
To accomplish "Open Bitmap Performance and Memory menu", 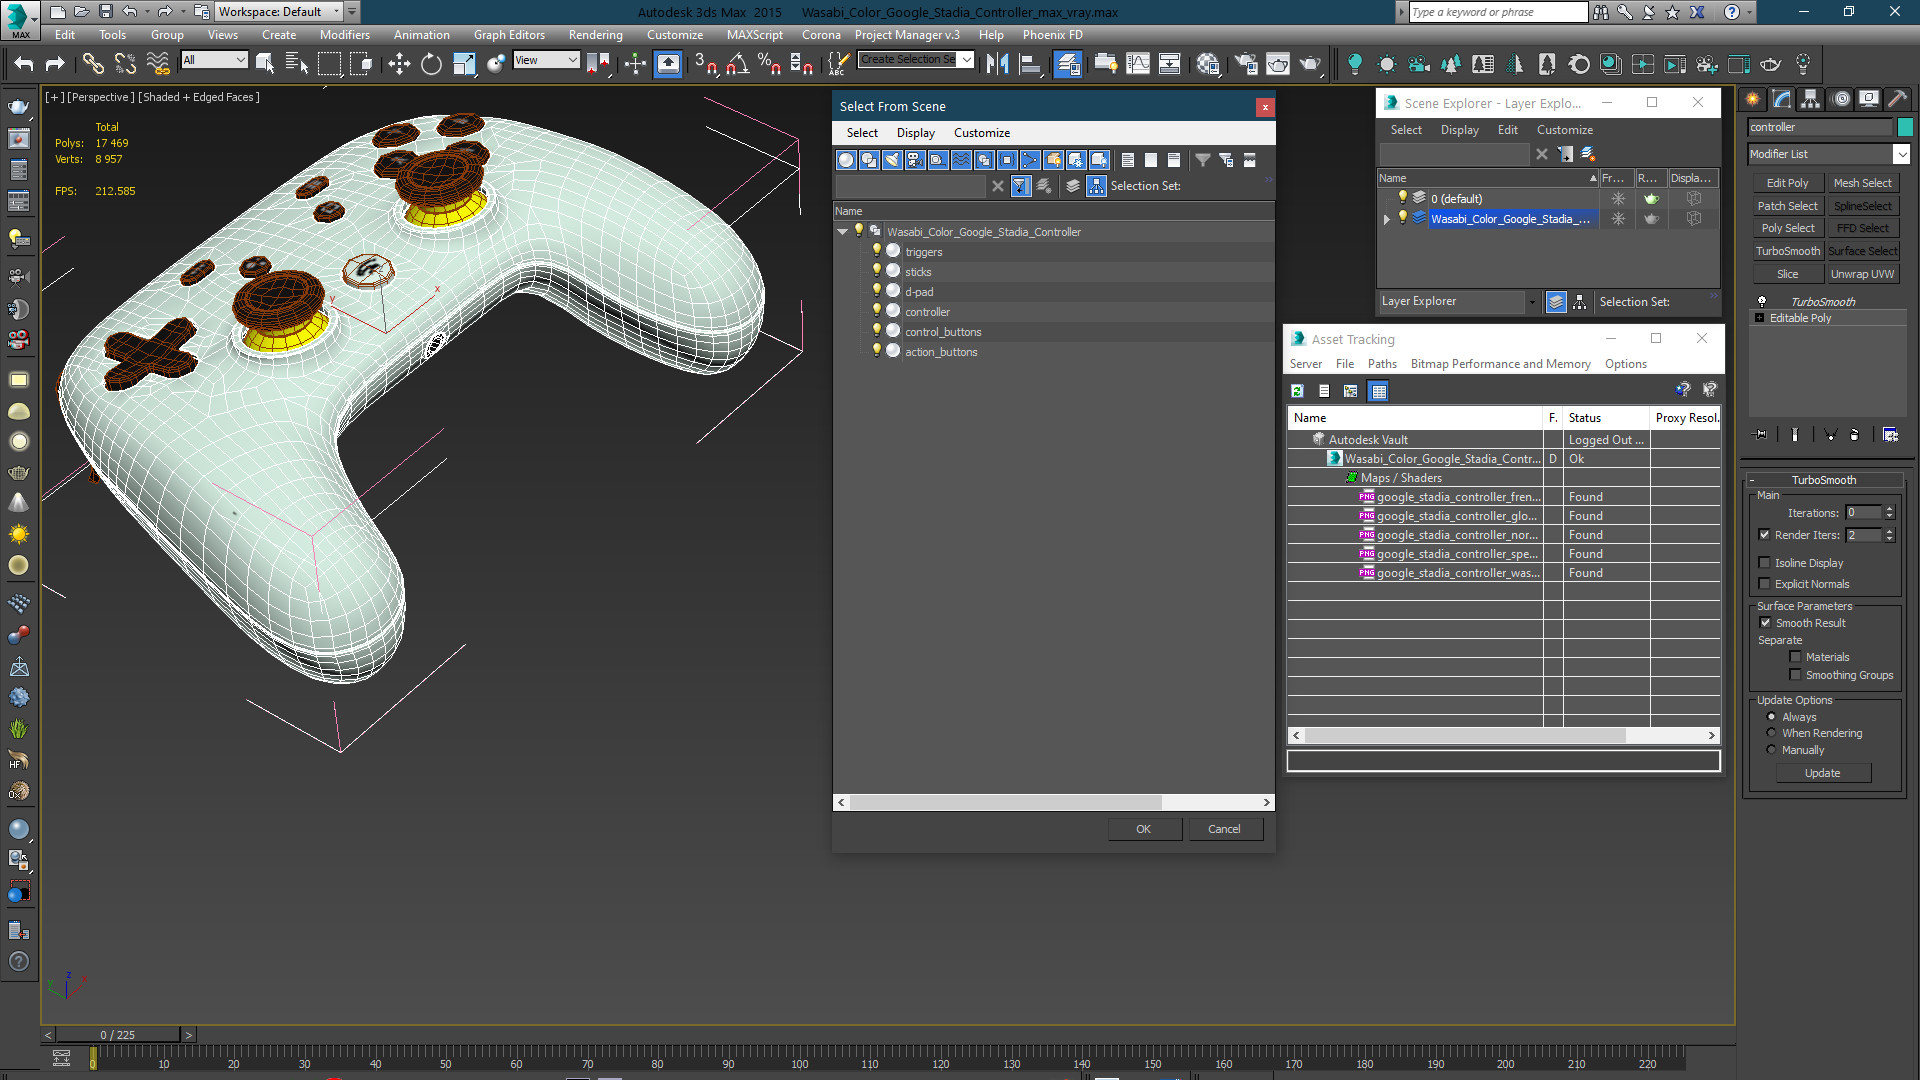I will click(x=1500, y=364).
